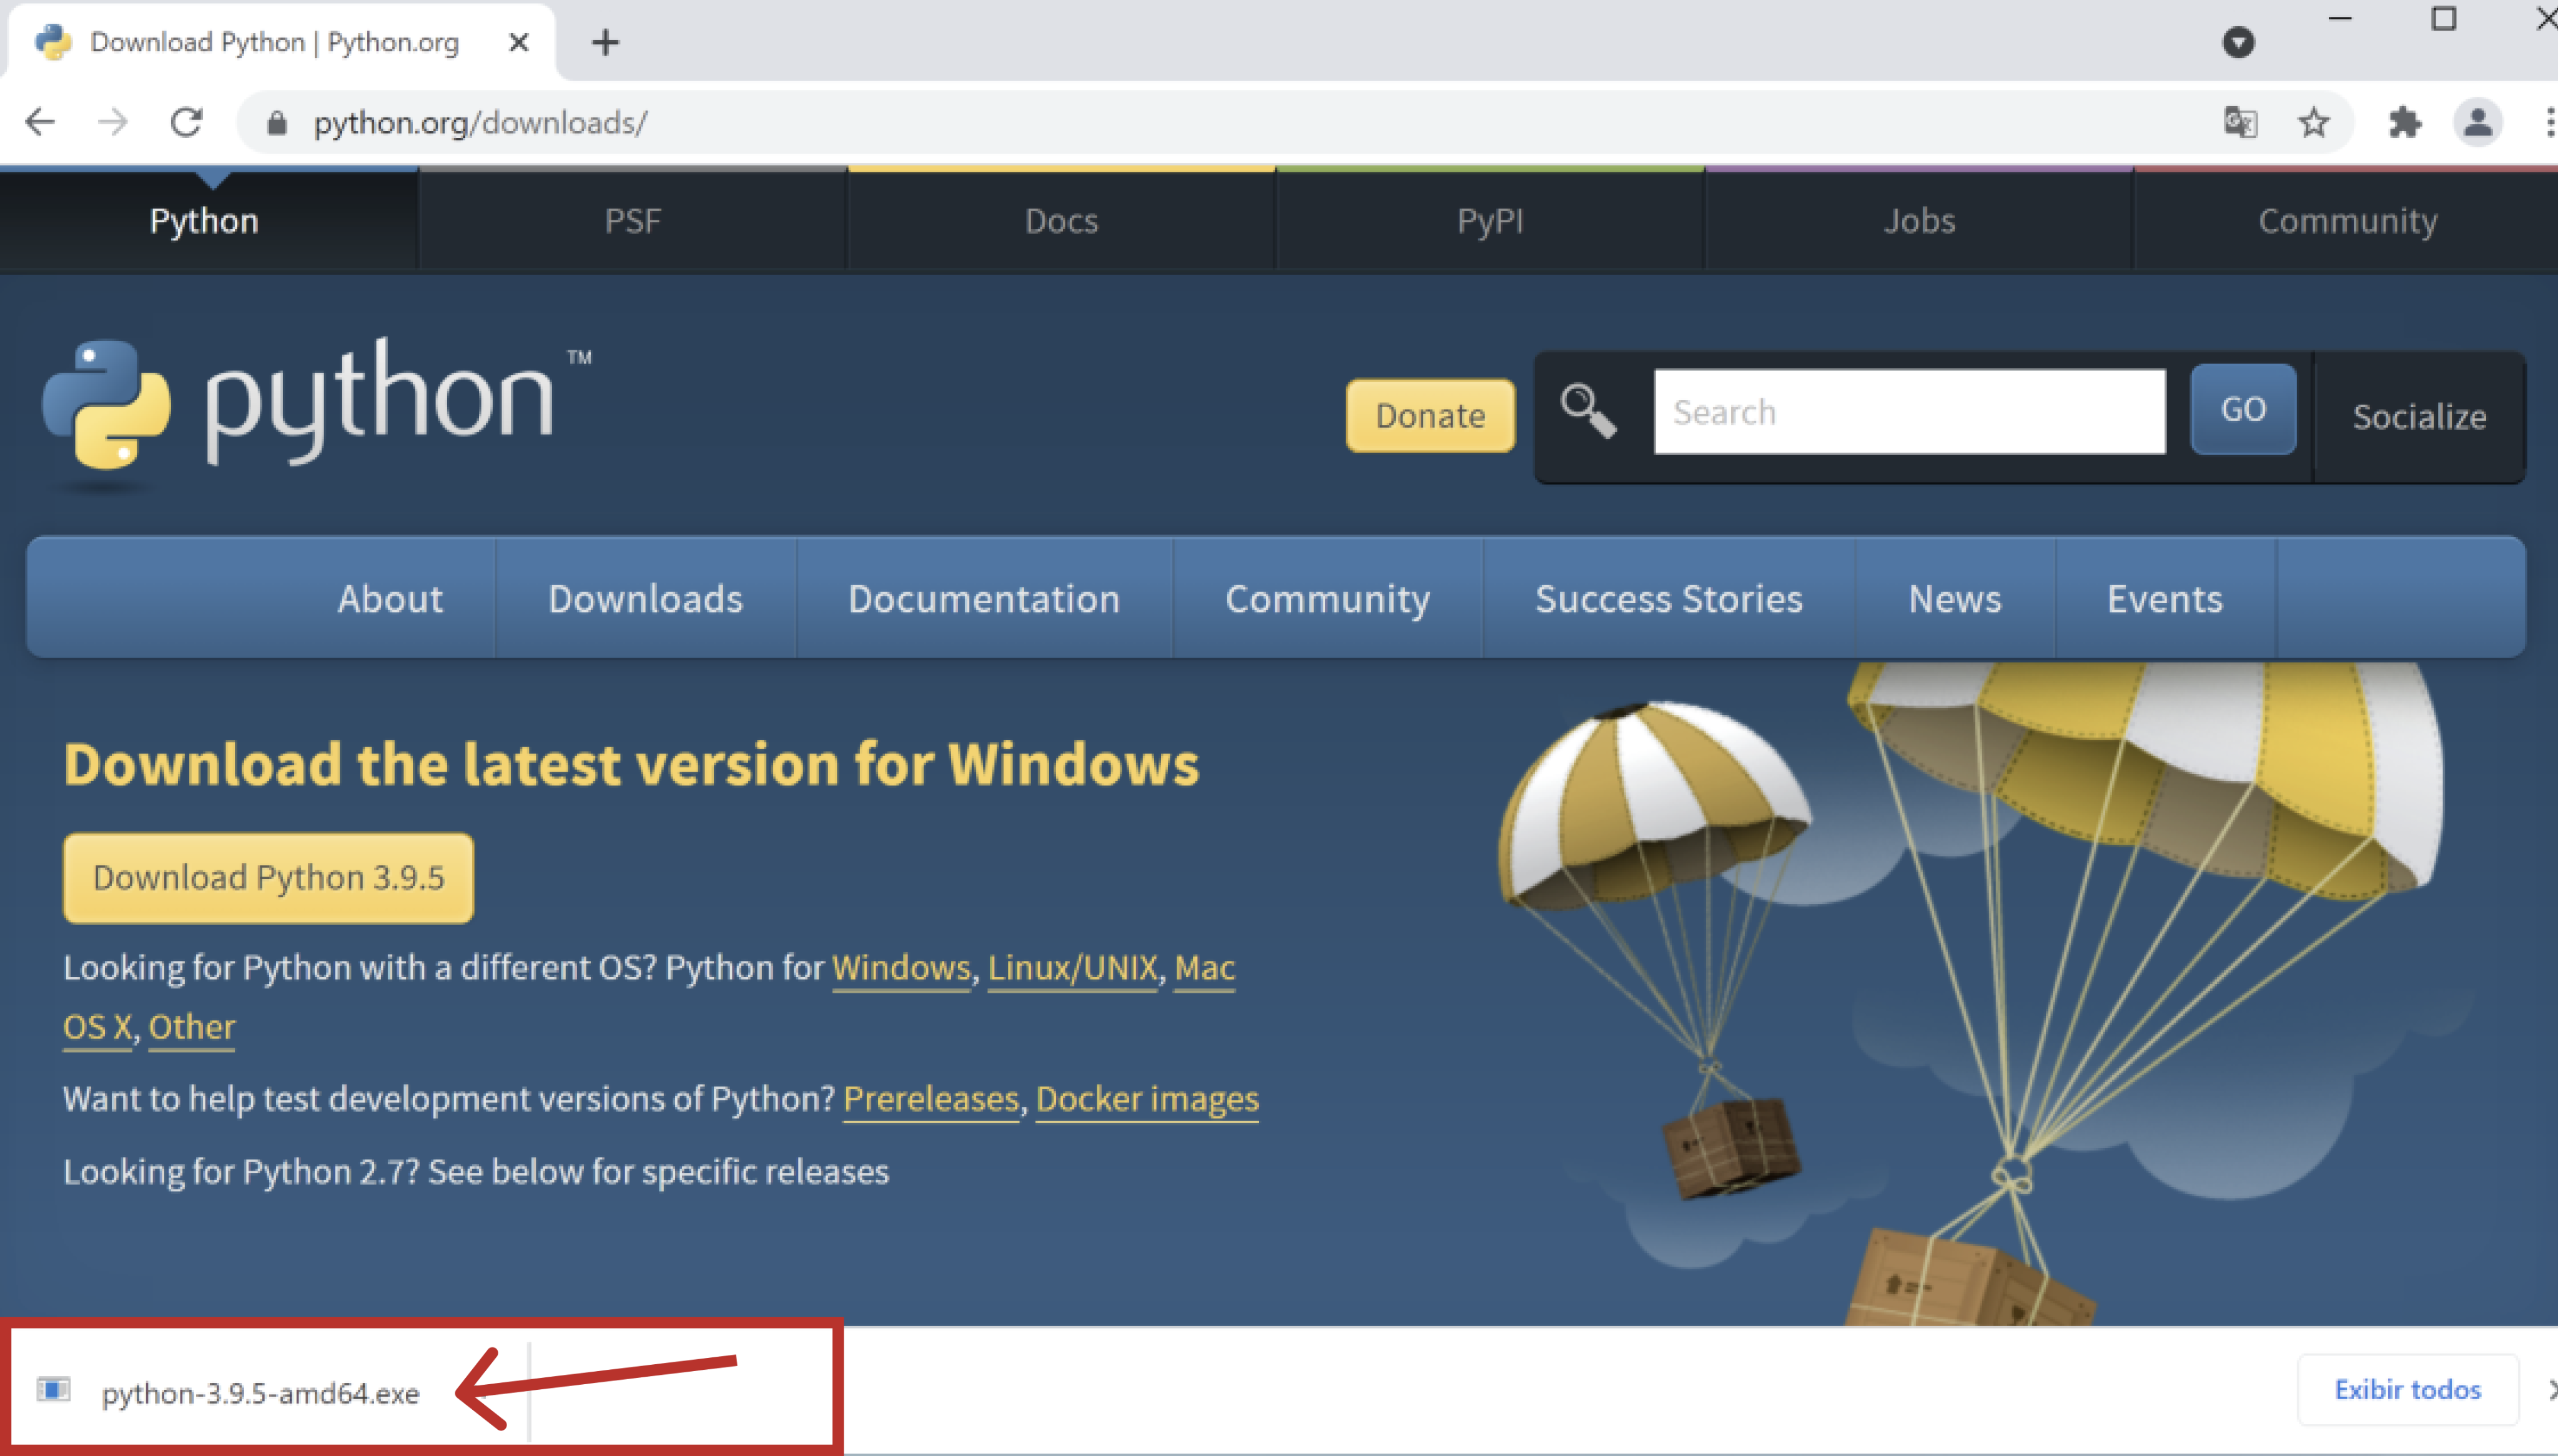Viewport: 2558px width, 1456px height.
Task: Open the PyPI top tab
Action: pyautogui.click(x=1490, y=220)
